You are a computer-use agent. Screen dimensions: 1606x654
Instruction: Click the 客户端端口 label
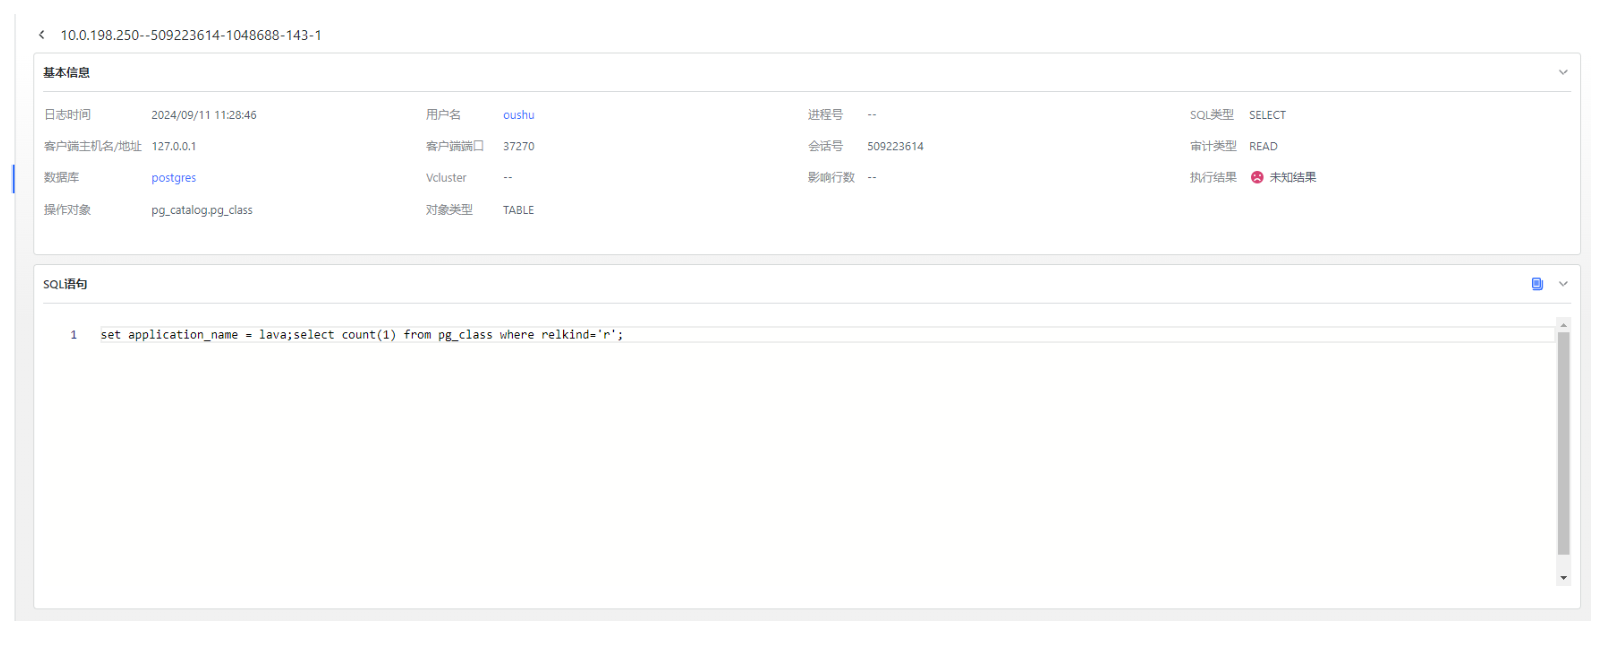pyautogui.click(x=454, y=146)
